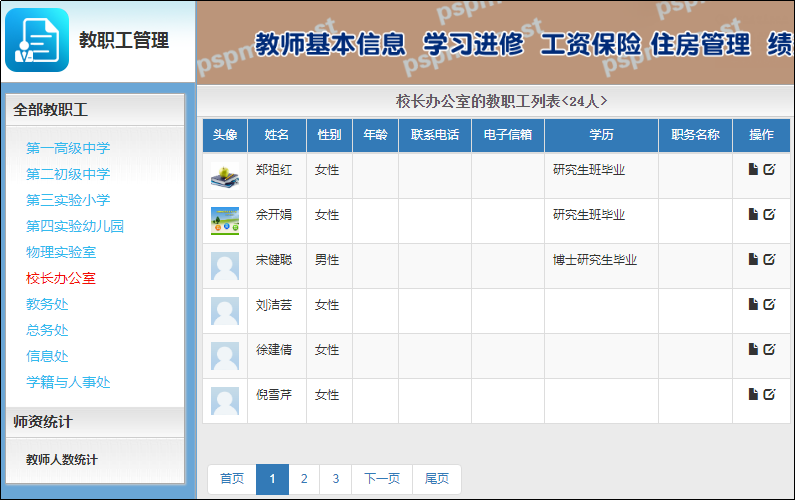Open 教师人数统计 statistics link
Image resolution: width=796 pixels, height=501 pixels.
(62, 460)
